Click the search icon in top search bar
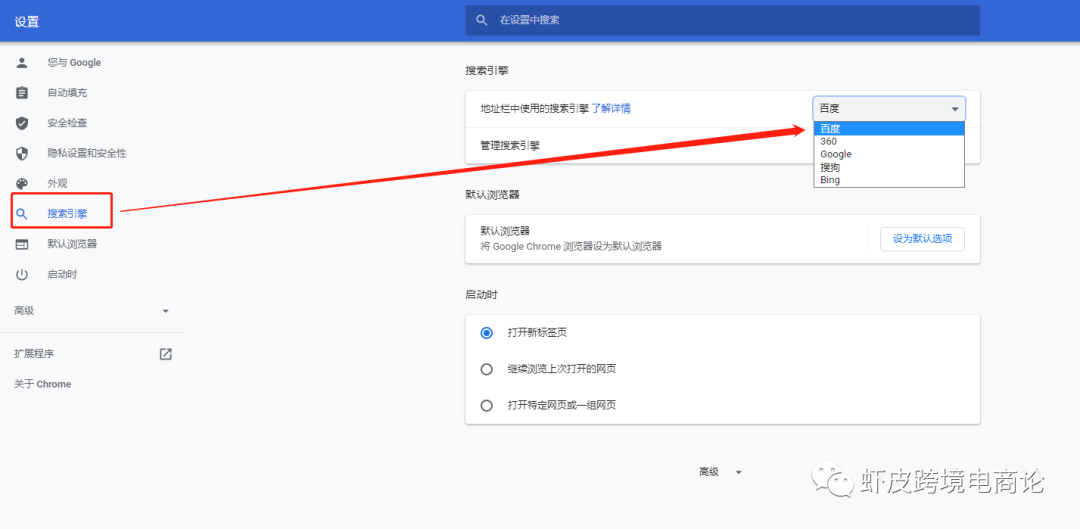Image resolution: width=1080 pixels, height=529 pixels. point(482,20)
